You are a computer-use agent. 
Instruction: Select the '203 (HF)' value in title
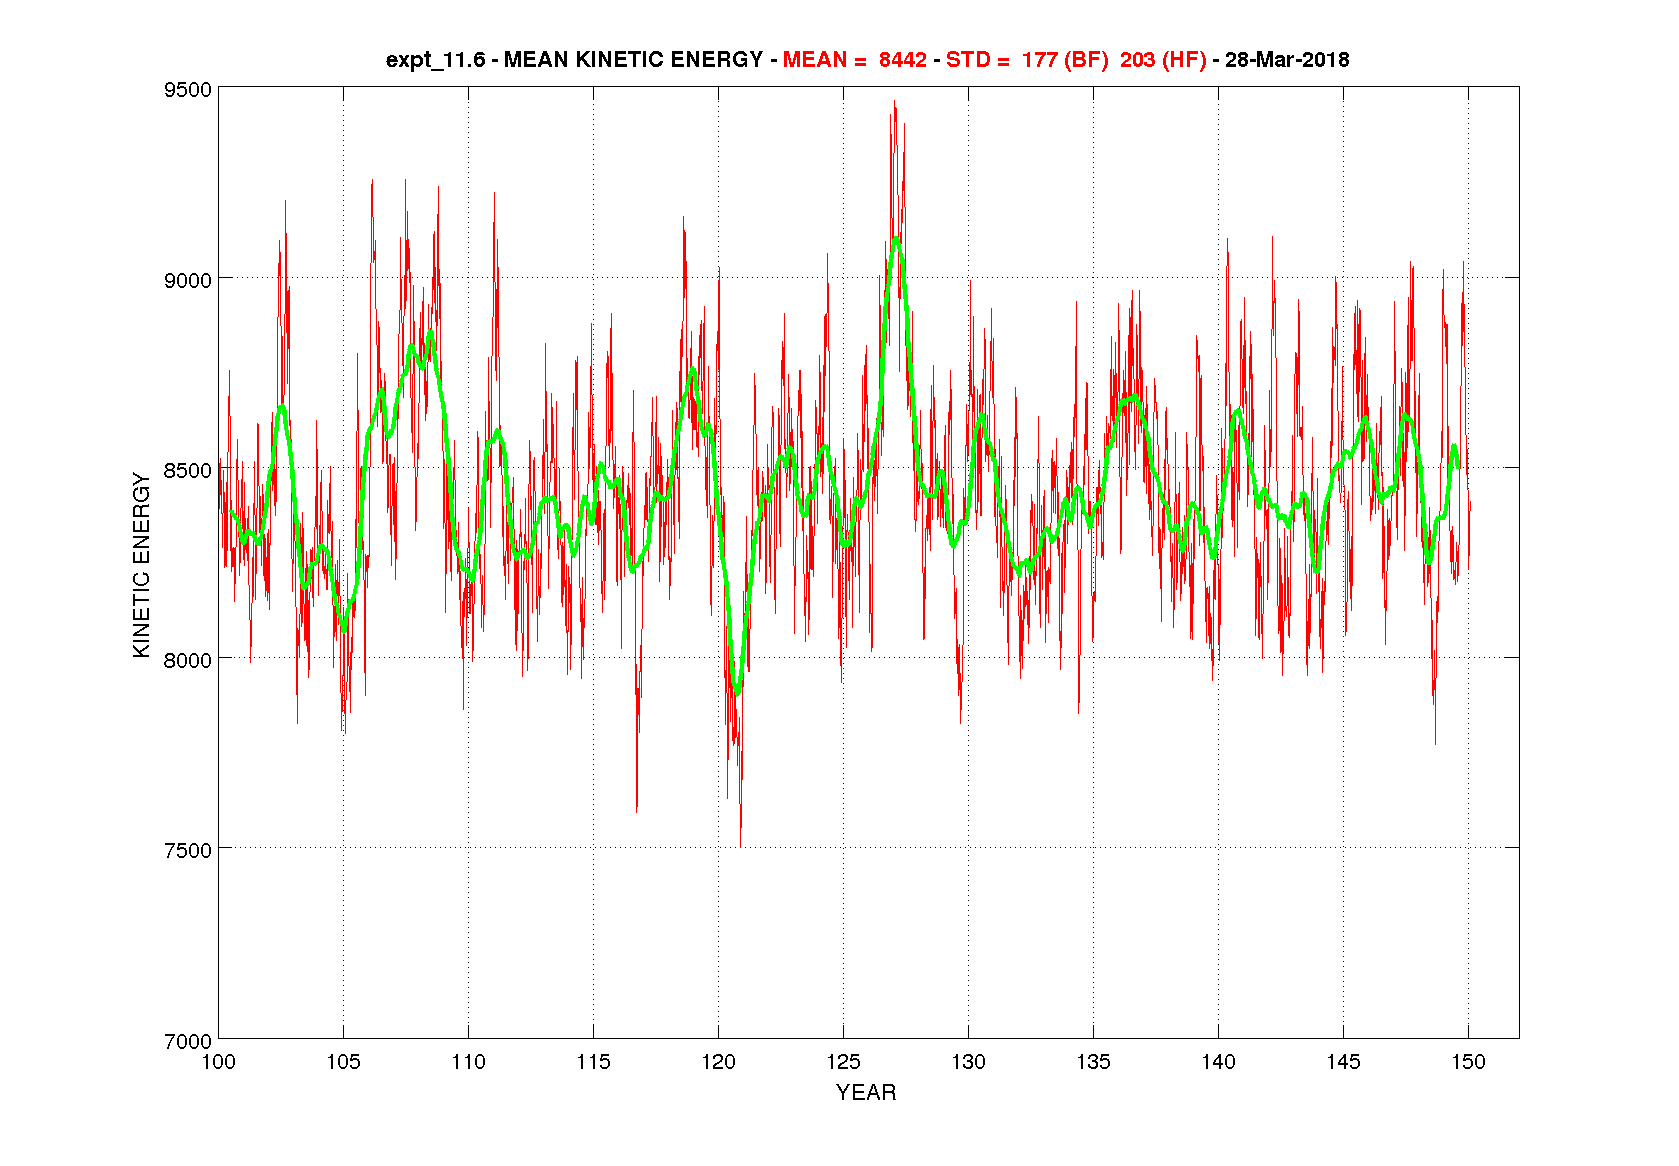1162,60
